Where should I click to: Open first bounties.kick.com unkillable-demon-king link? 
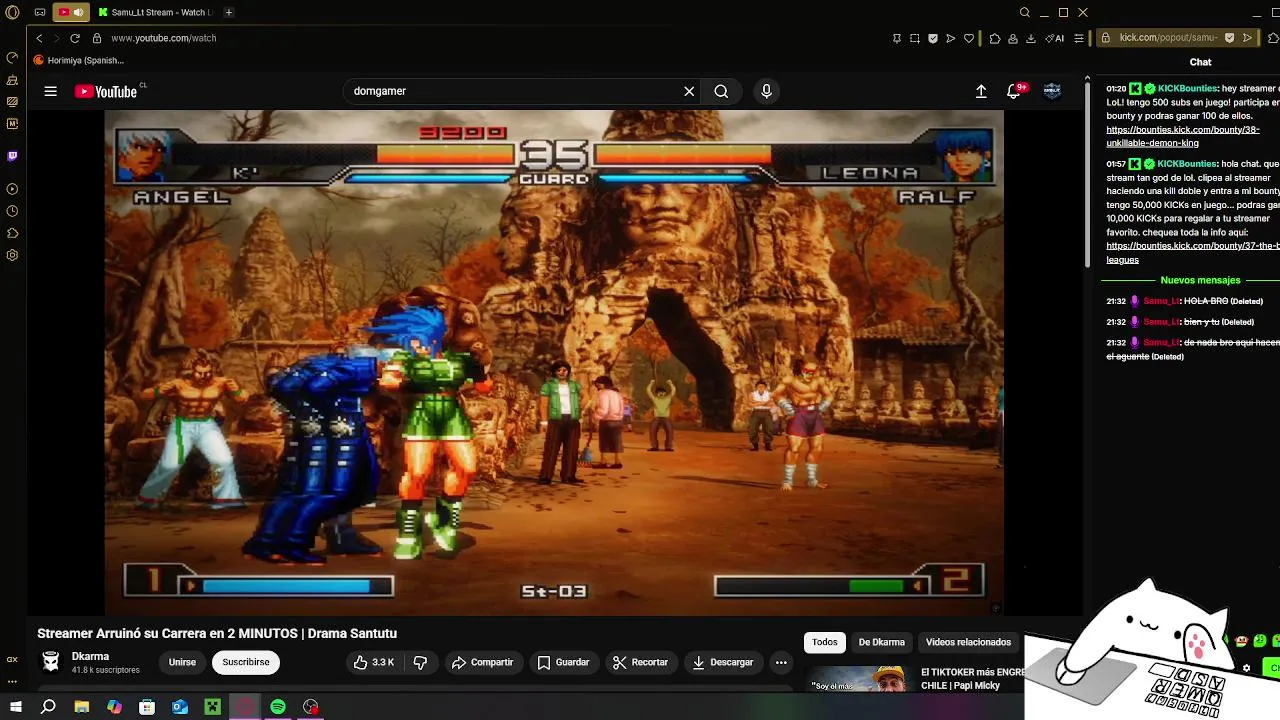pos(1182,136)
